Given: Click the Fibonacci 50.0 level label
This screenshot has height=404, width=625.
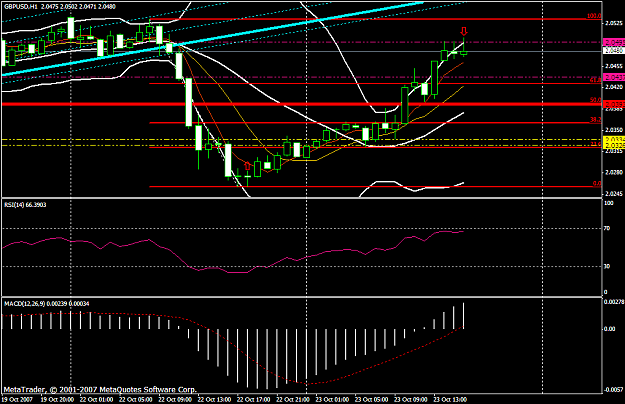Looking at the screenshot, I should 596,100.
